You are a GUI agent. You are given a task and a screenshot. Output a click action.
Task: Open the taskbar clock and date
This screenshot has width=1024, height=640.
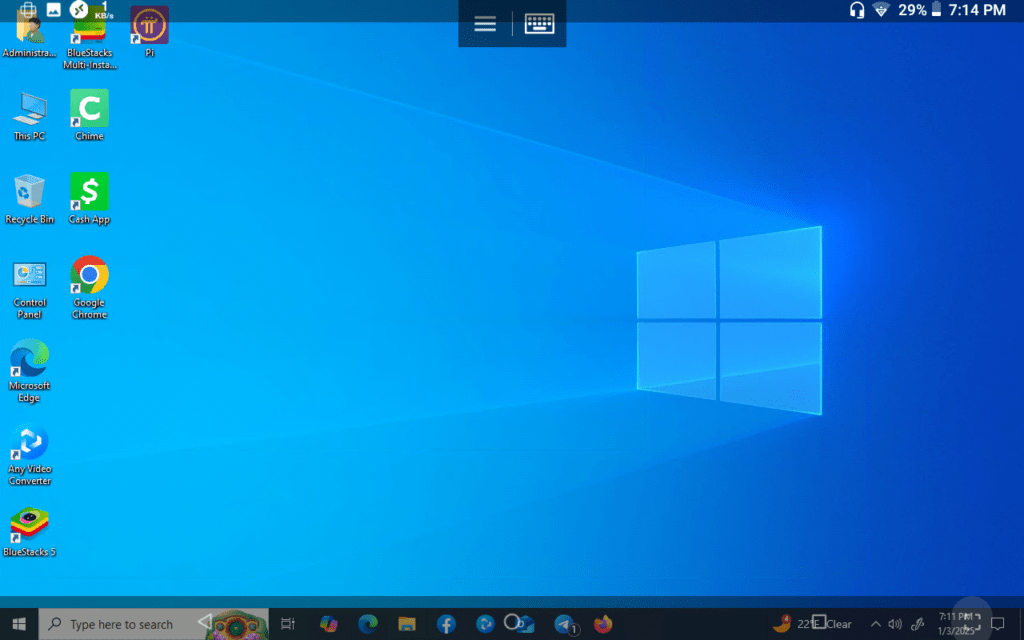[955, 624]
